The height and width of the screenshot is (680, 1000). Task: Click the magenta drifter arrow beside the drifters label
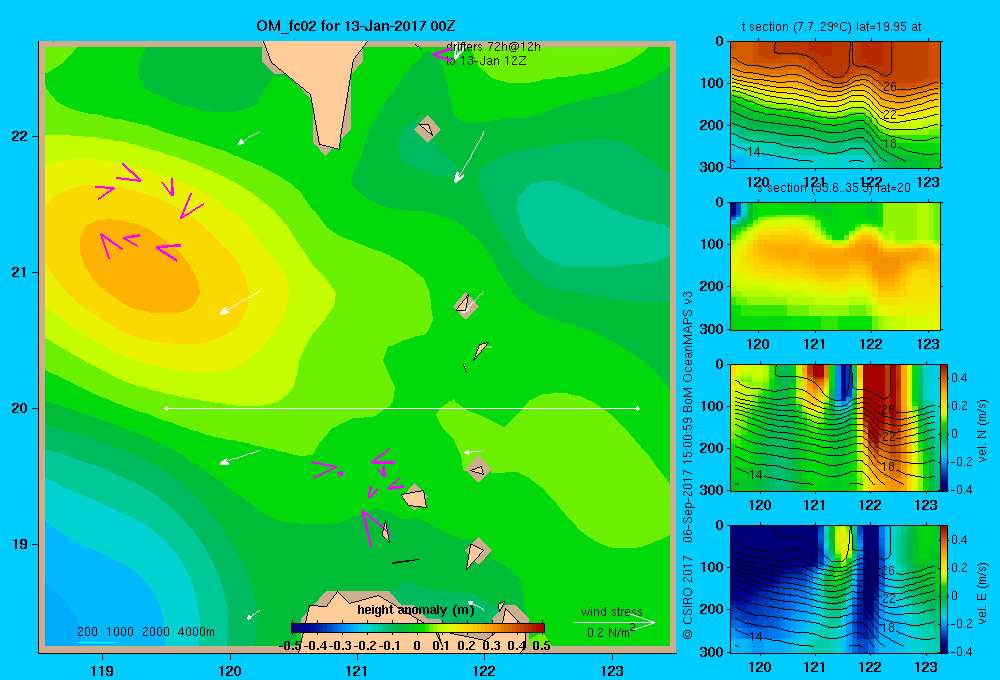443,55
